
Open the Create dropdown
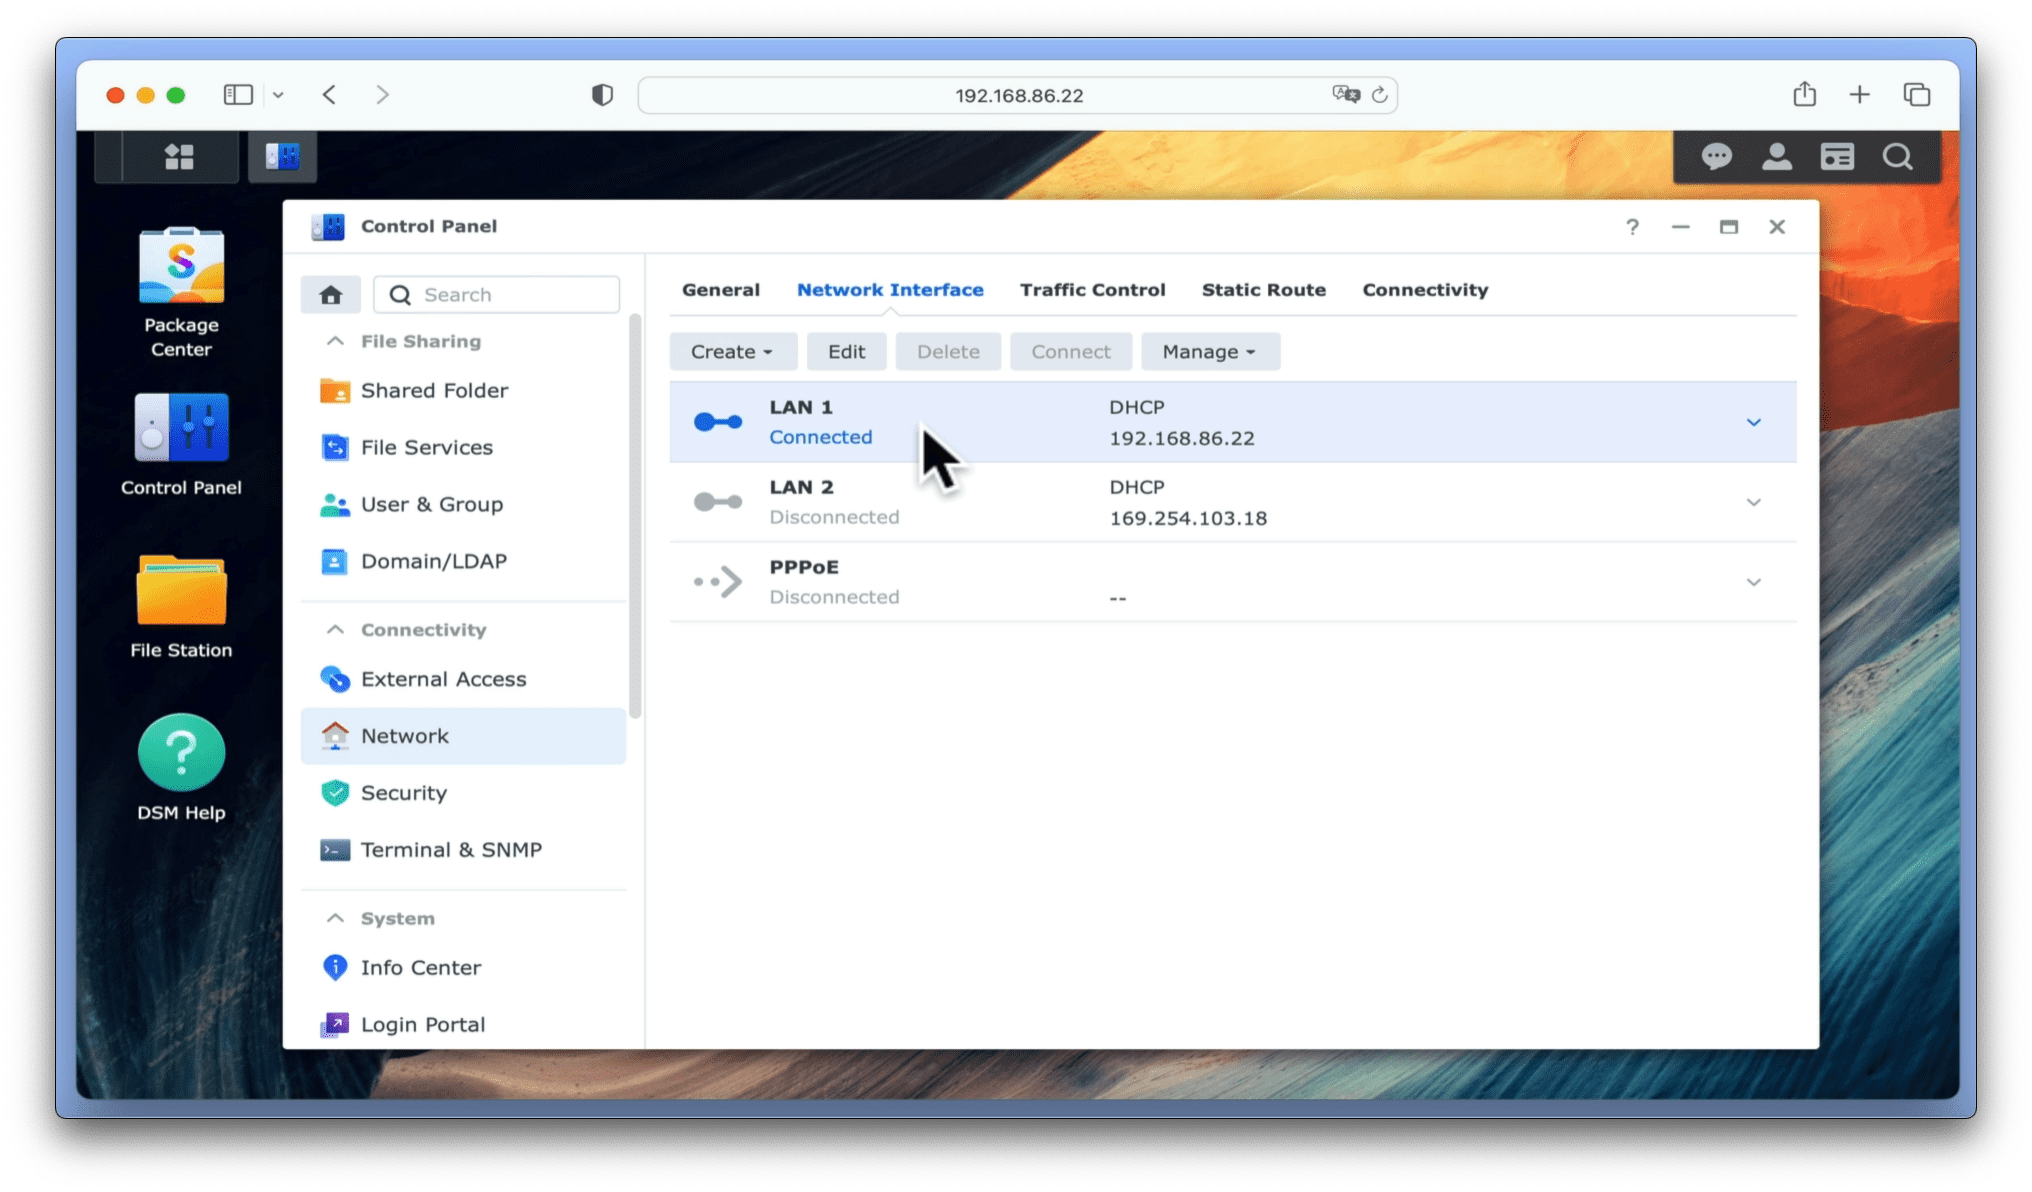[733, 352]
